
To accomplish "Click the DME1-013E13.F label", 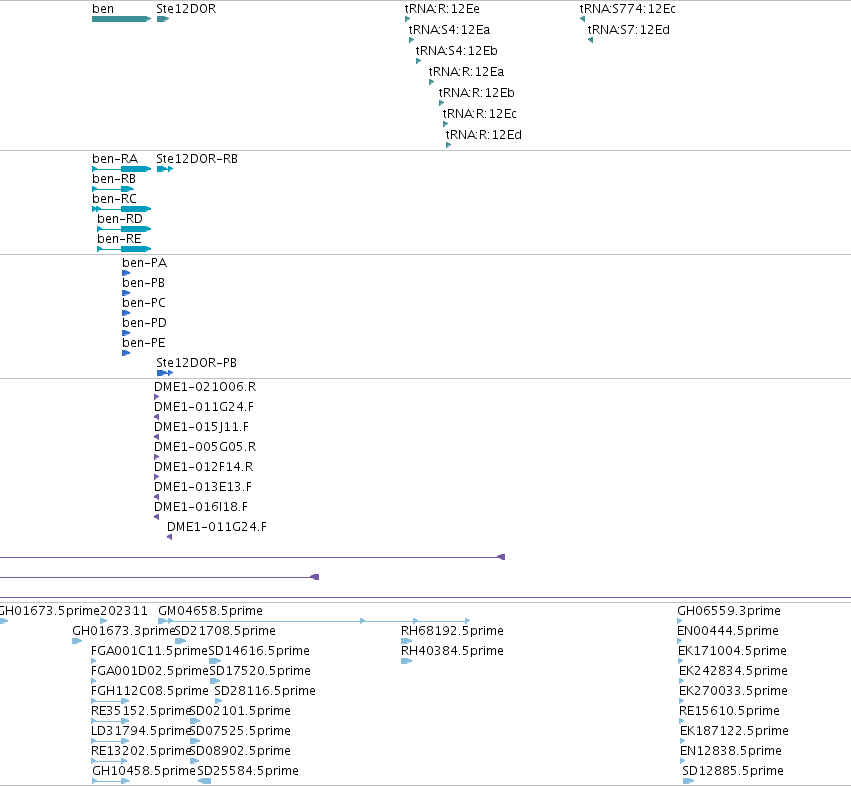I will coord(202,487).
